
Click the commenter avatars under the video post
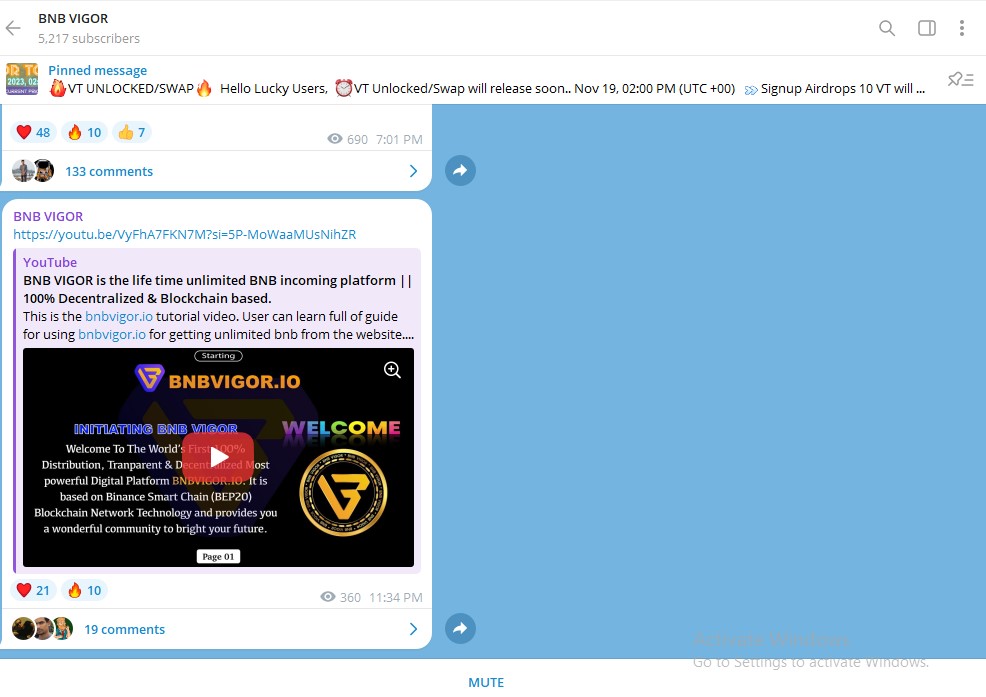(x=42, y=629)
